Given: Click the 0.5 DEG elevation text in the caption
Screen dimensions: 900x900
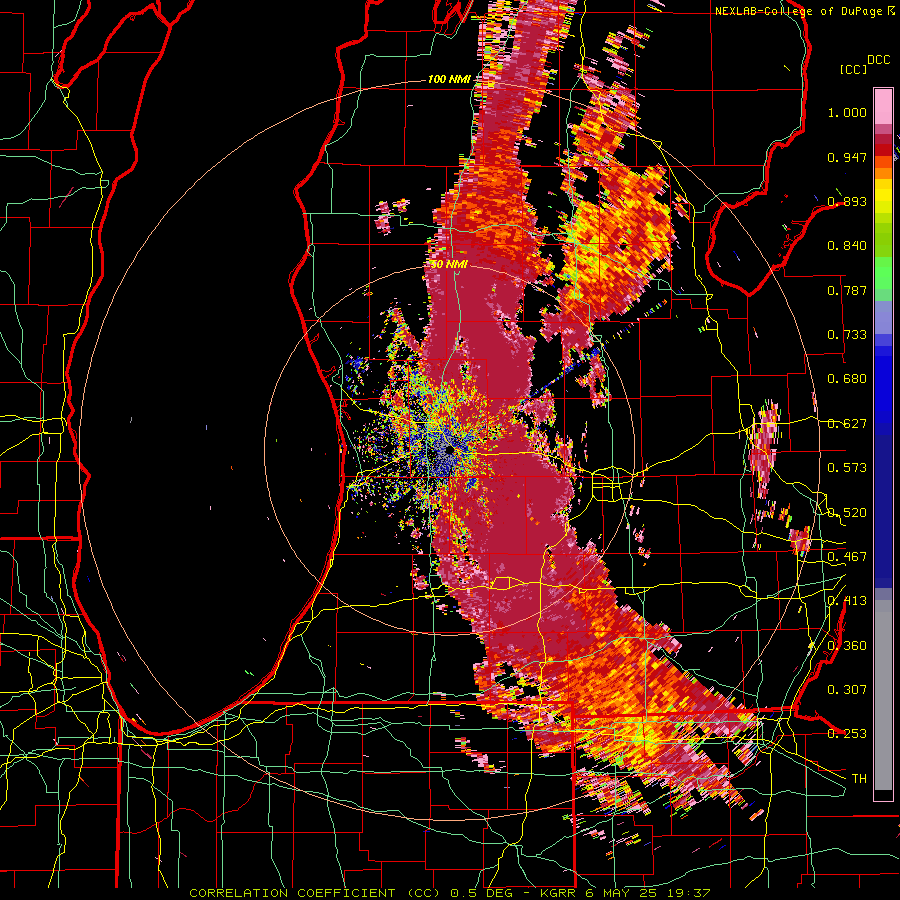Looking at the screenshot, I should 482,893.
